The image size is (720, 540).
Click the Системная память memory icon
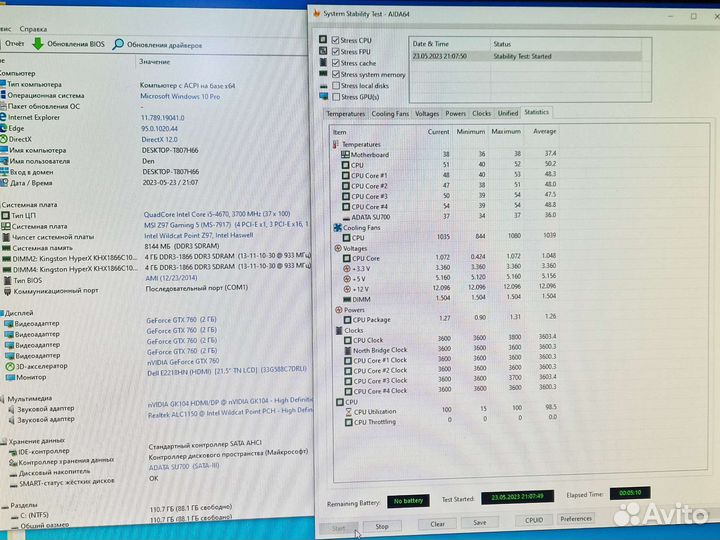6,248
